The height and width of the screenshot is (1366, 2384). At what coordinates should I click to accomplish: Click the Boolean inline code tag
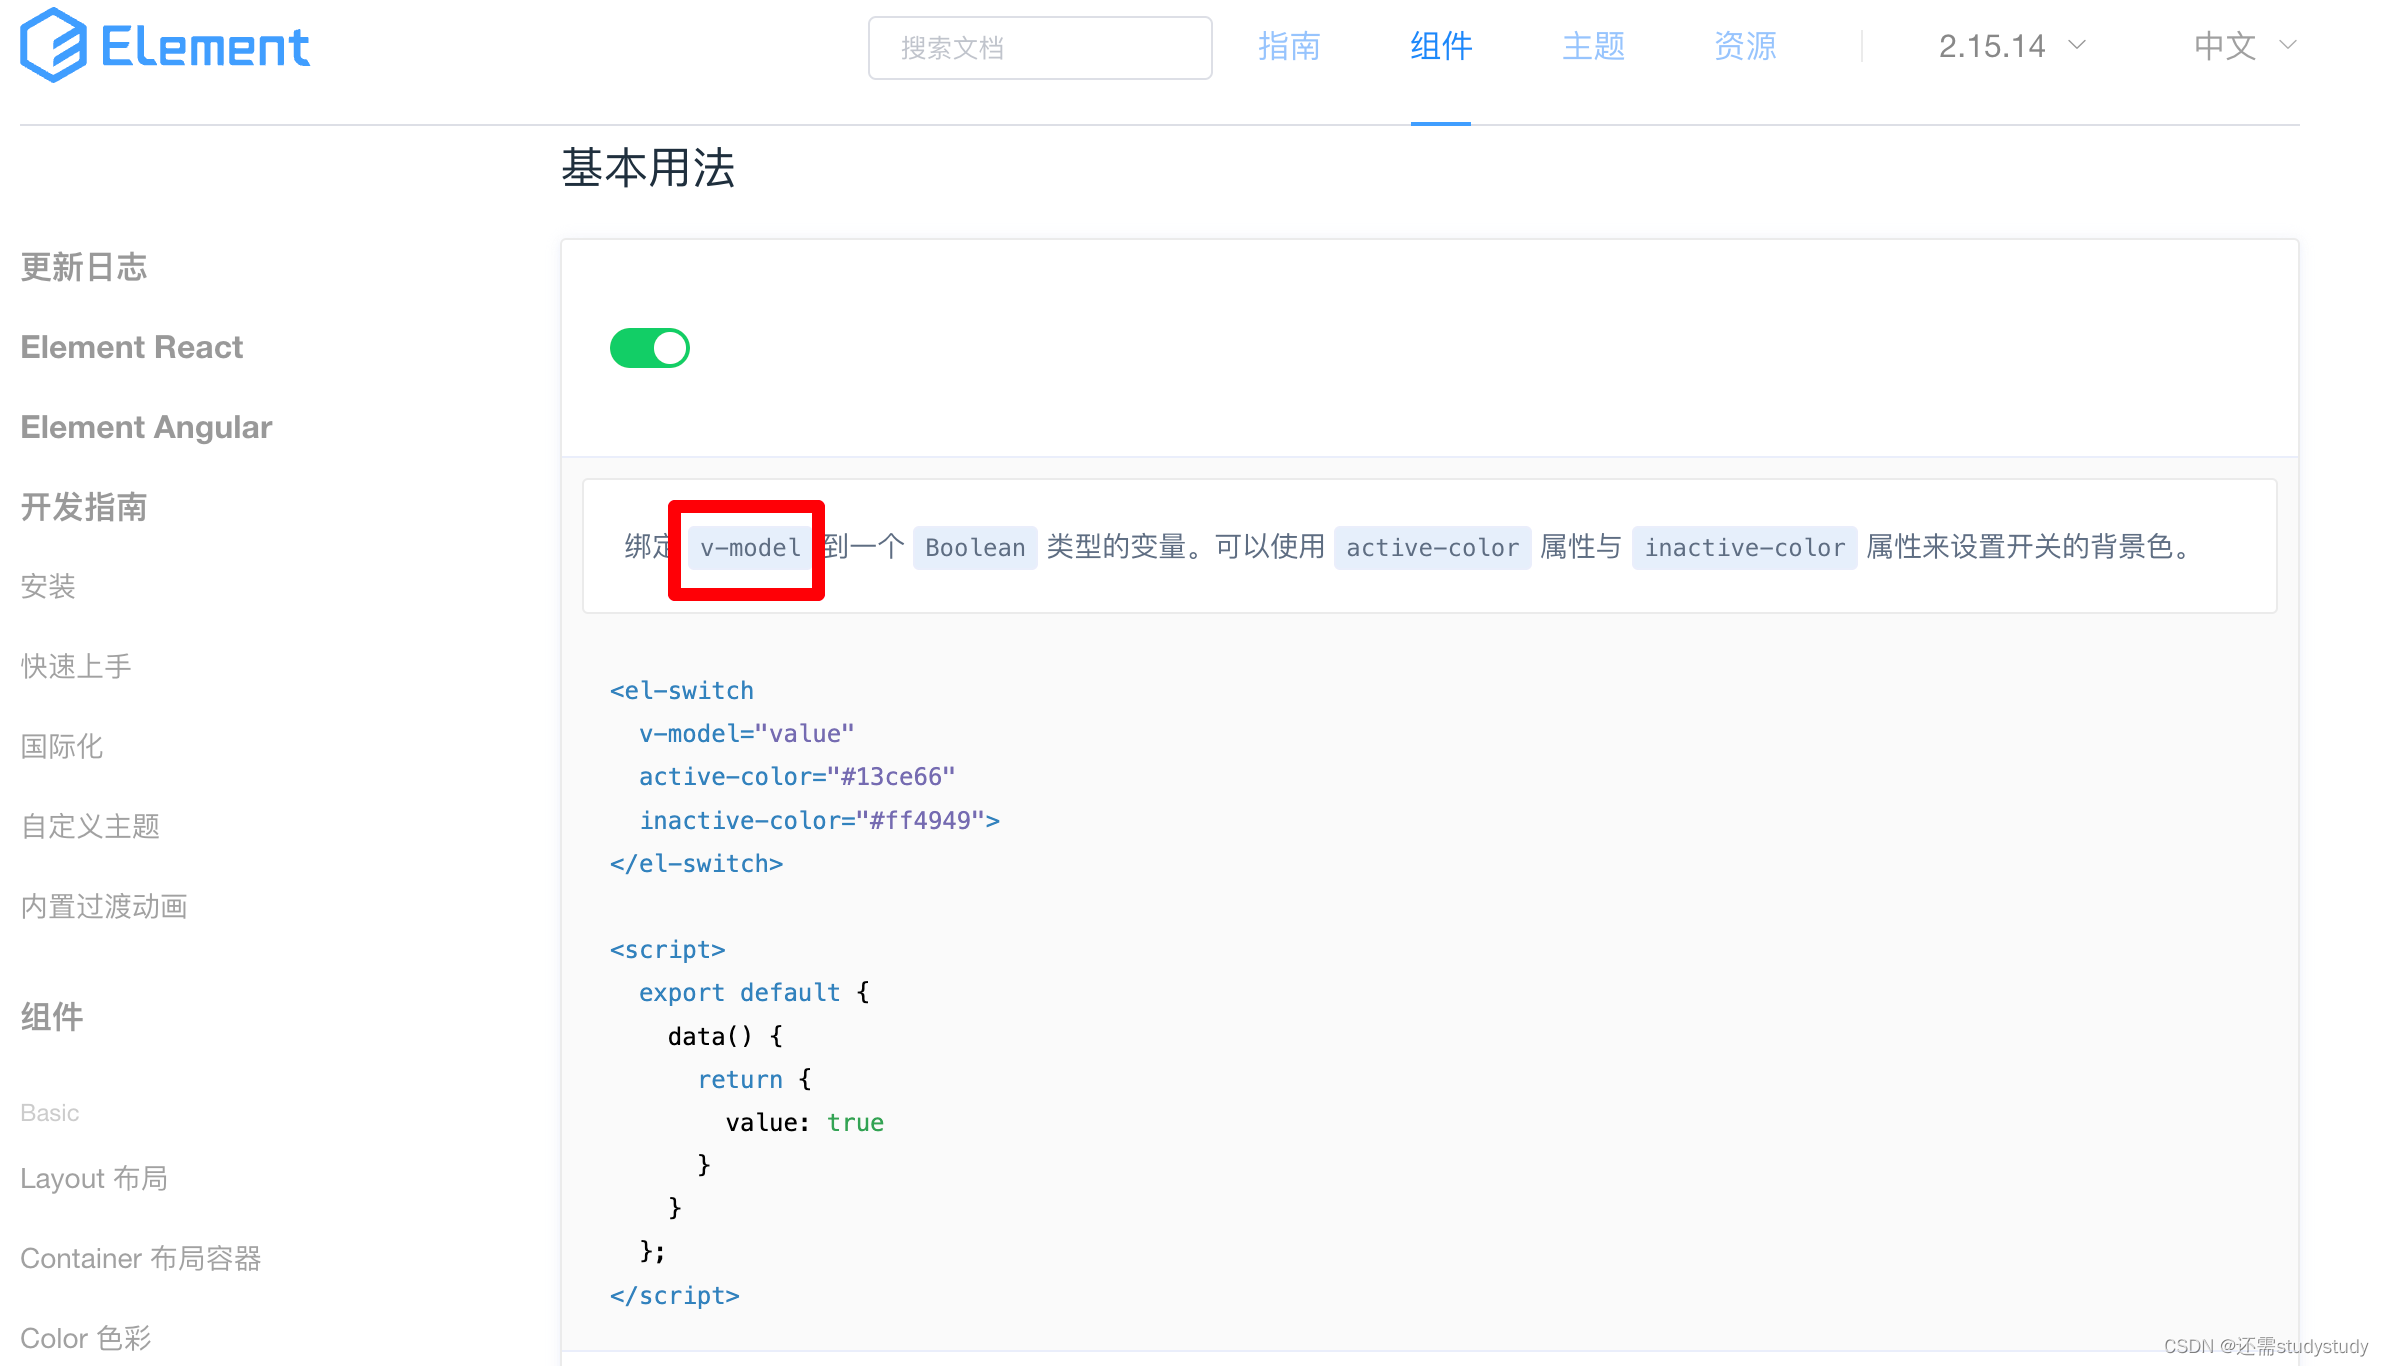click(x=975, y=548)
